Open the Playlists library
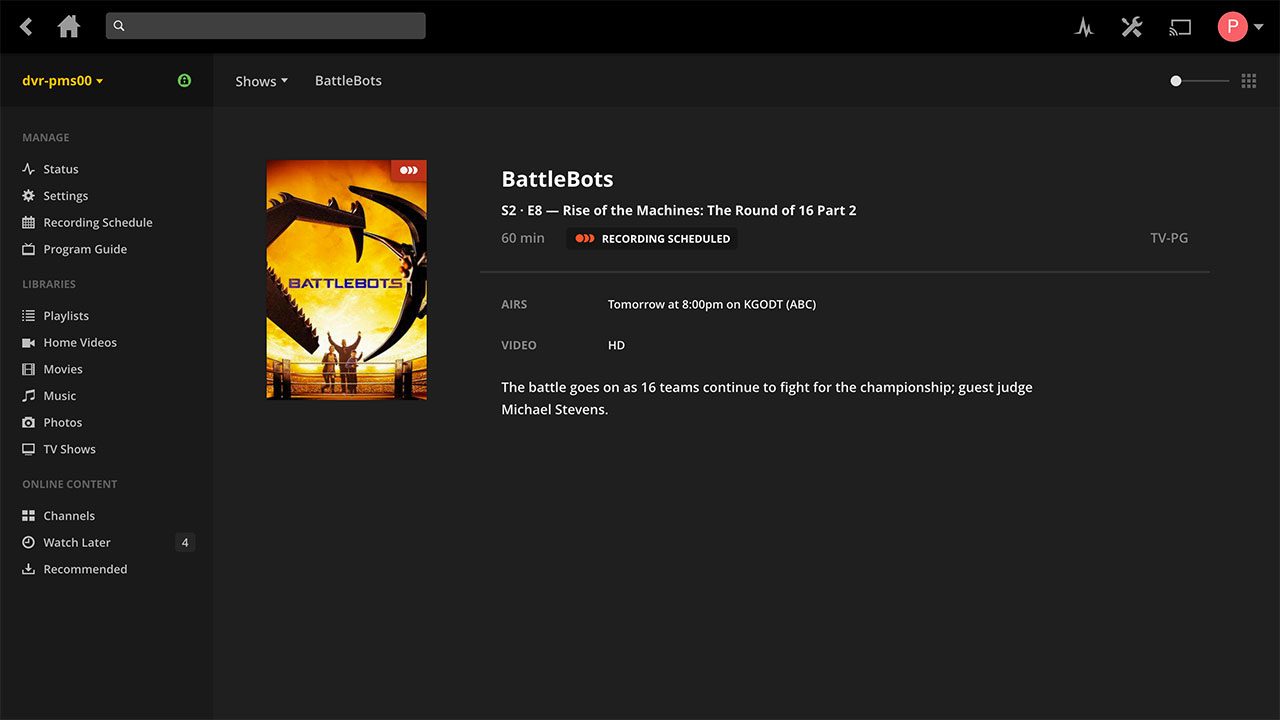The height and width of the screenshot is (720, 1280). (66, 316)
